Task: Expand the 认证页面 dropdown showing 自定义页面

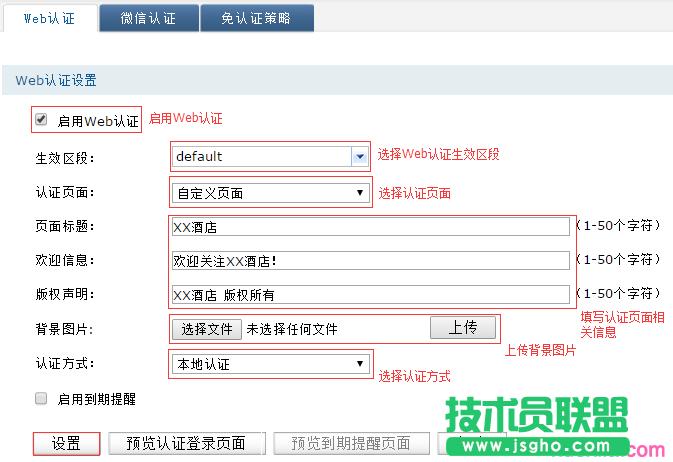Action: (270, 192)
